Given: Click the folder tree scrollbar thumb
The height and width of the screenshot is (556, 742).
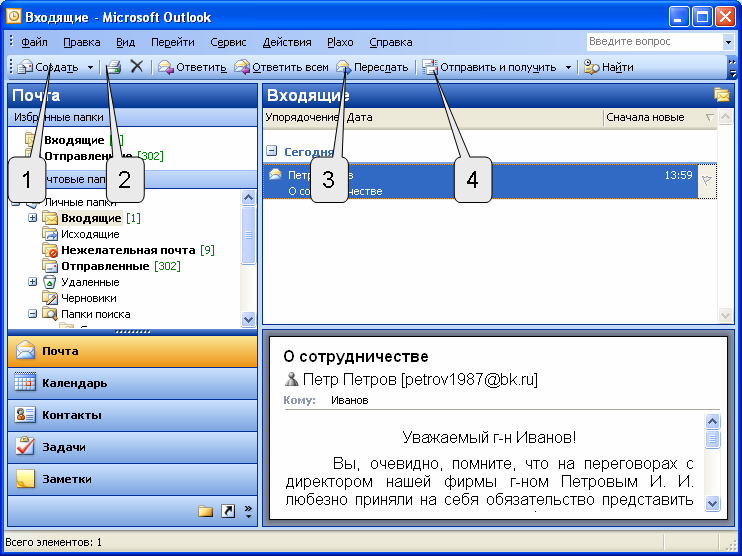Looking at the screenshot, I should click(x=248, y=235).
